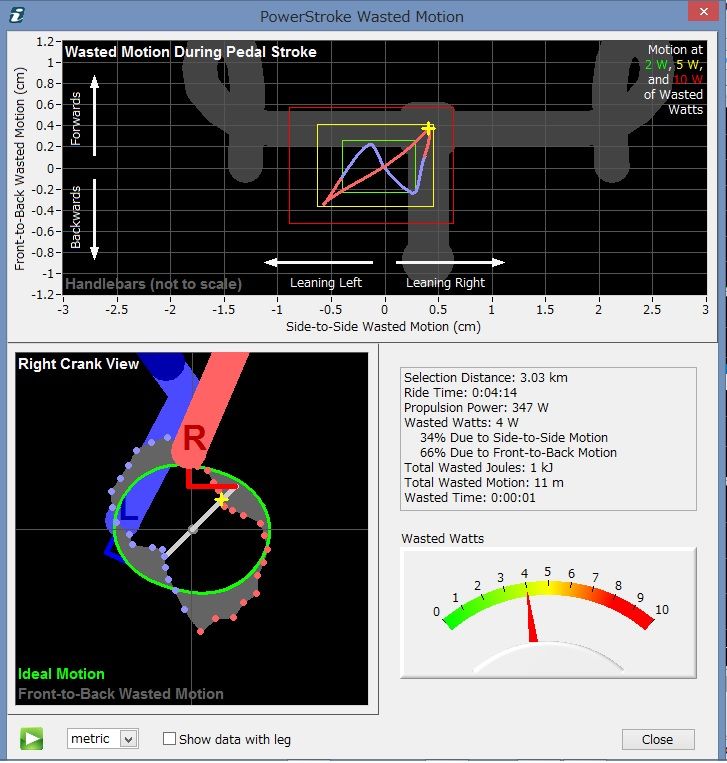
Task: Click the yellow cross marker on handlebar chart
Action: [428, 128]
